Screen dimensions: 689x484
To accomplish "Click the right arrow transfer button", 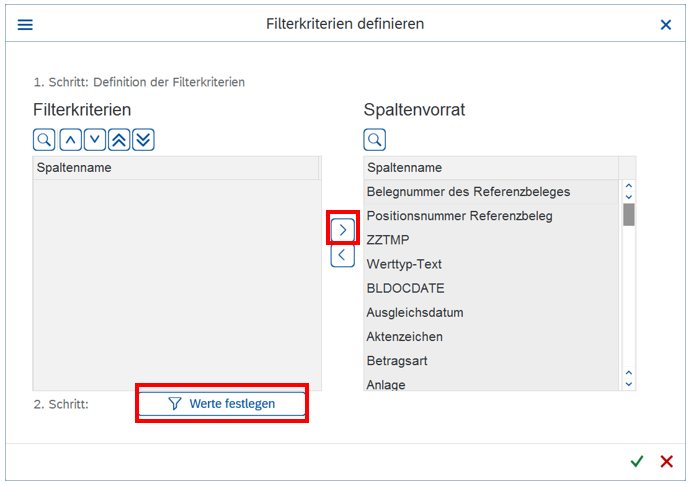I will pyautogui.click(x=343, y=229).
